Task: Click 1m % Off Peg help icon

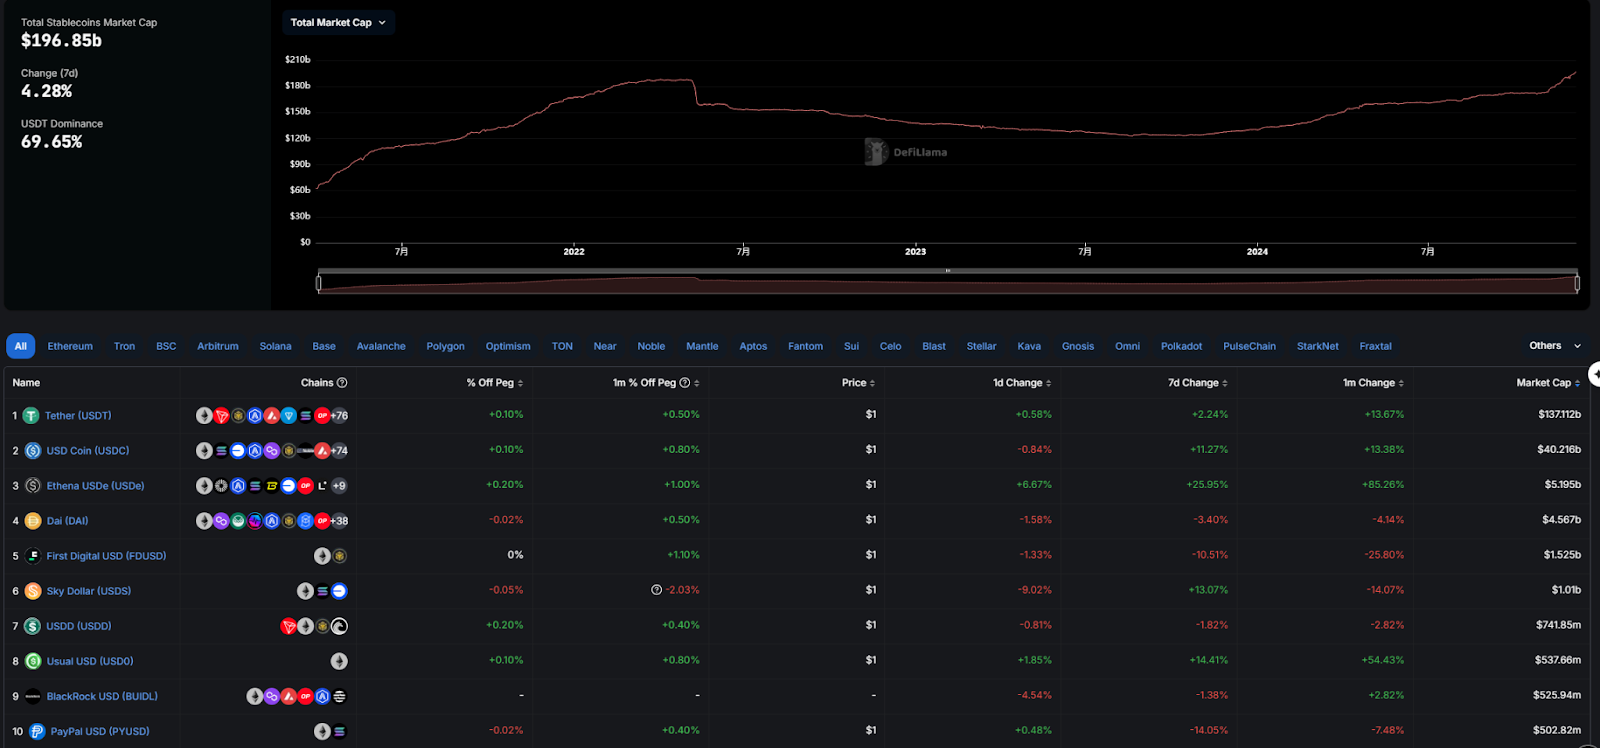Action: (685, 383)
